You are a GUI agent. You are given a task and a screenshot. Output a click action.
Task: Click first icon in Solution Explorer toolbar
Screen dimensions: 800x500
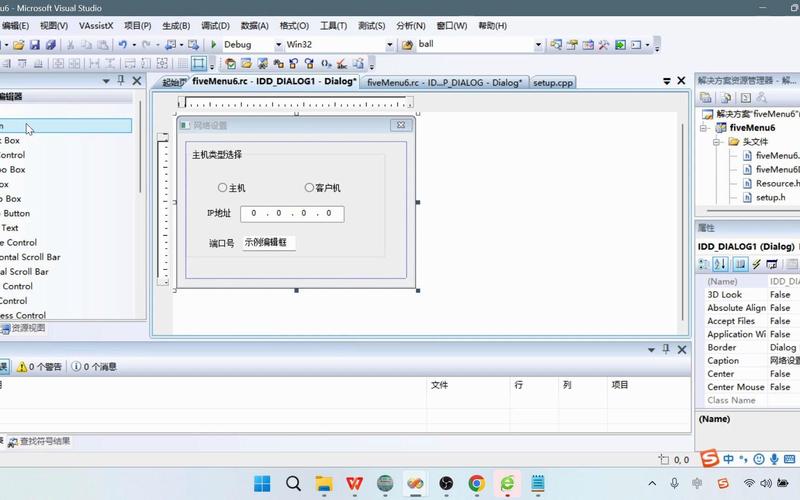pyautogui.click(x=706, y=97)
